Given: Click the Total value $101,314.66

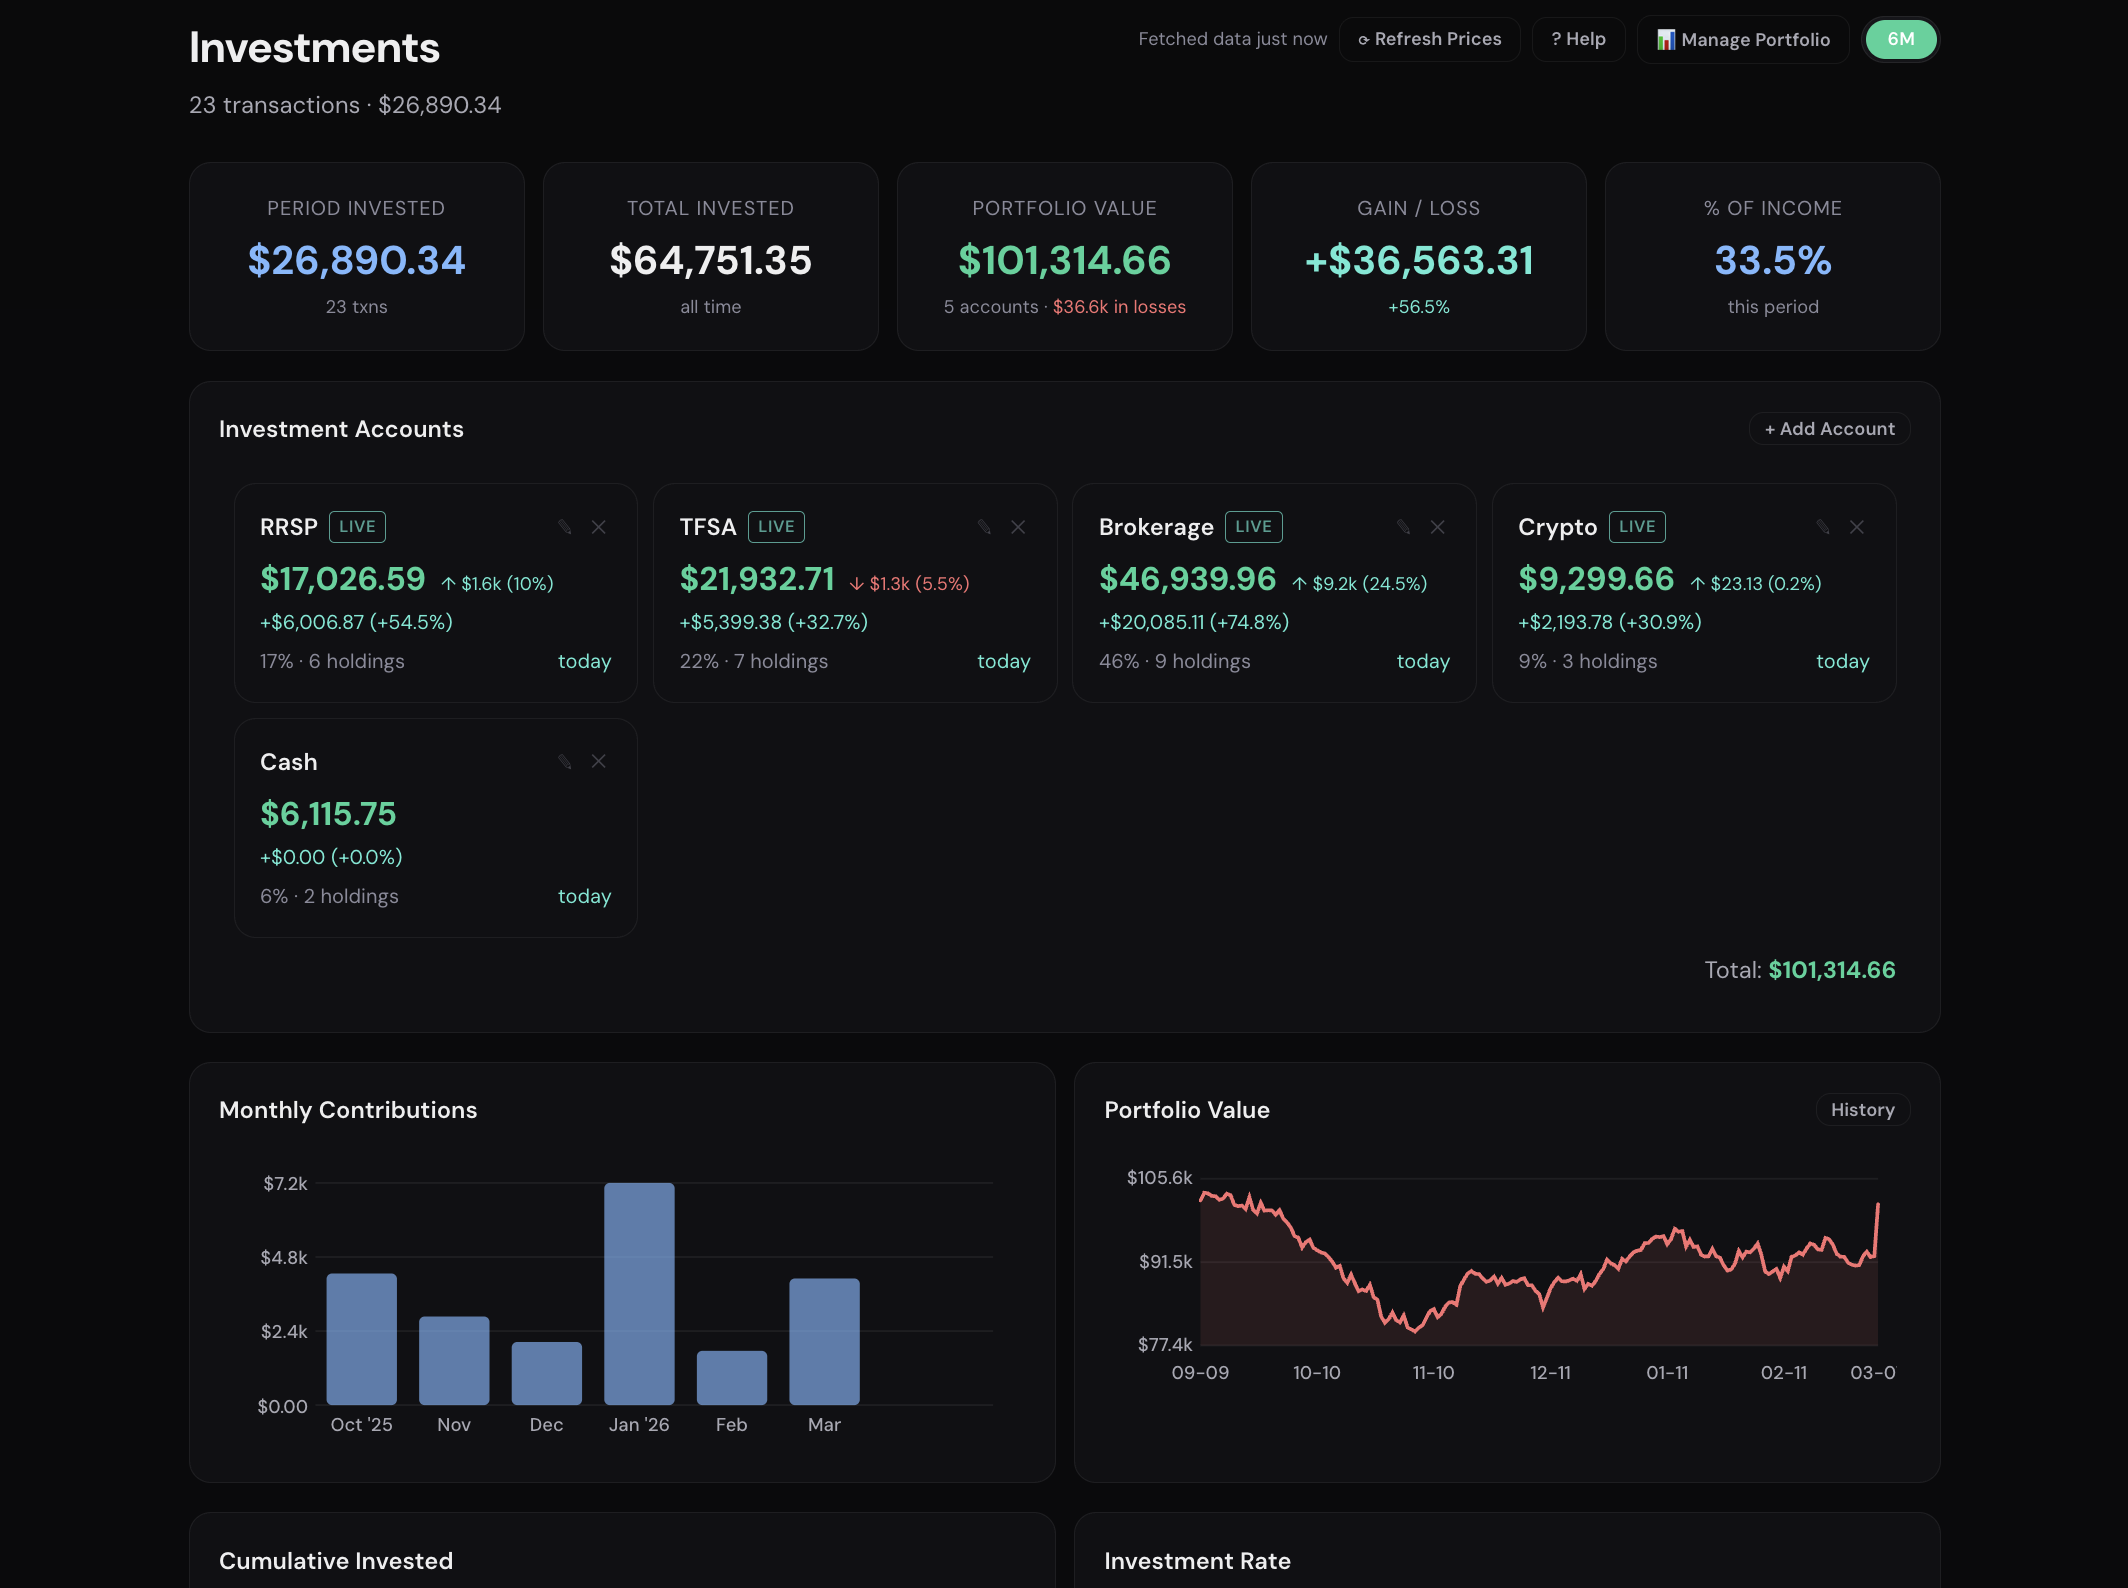Looking at the screenshot, I should tap(1832, 970).
